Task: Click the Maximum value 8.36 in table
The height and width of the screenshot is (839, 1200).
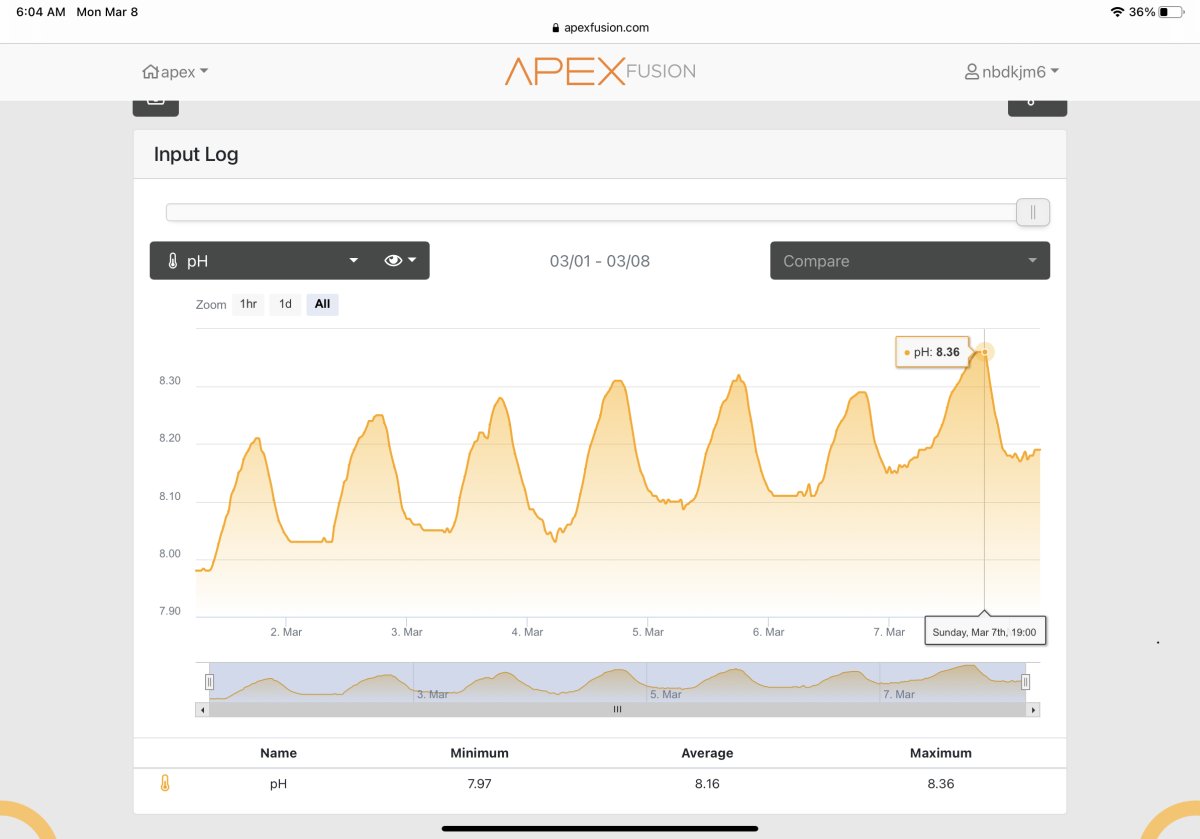Action: pyautogui.click(x=941, y=784)
